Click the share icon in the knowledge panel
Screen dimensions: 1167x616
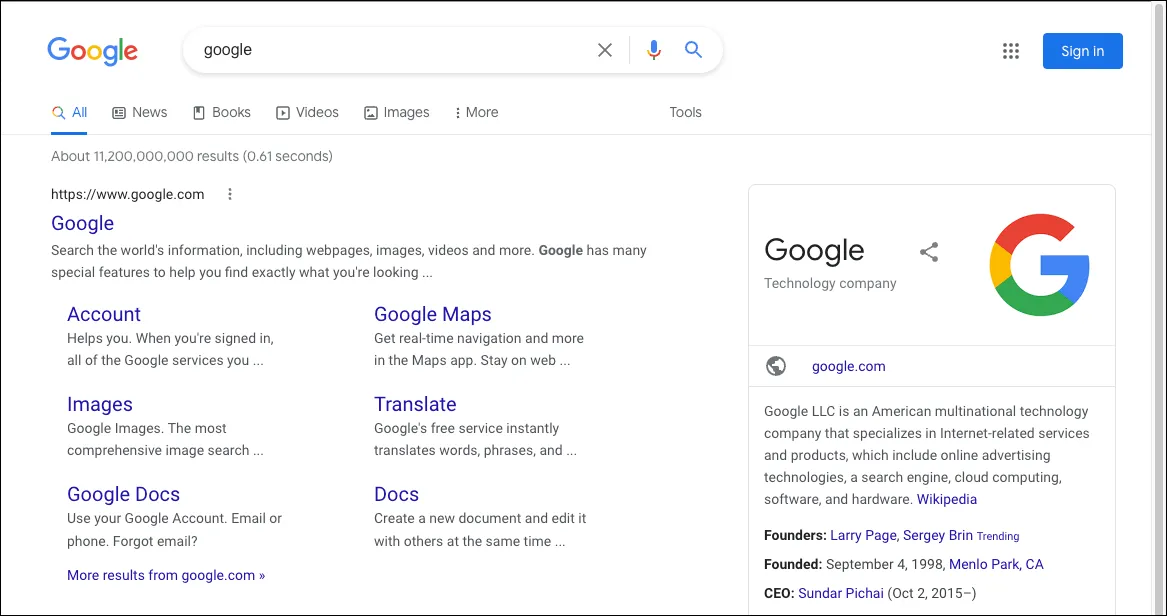pos(929,252)
